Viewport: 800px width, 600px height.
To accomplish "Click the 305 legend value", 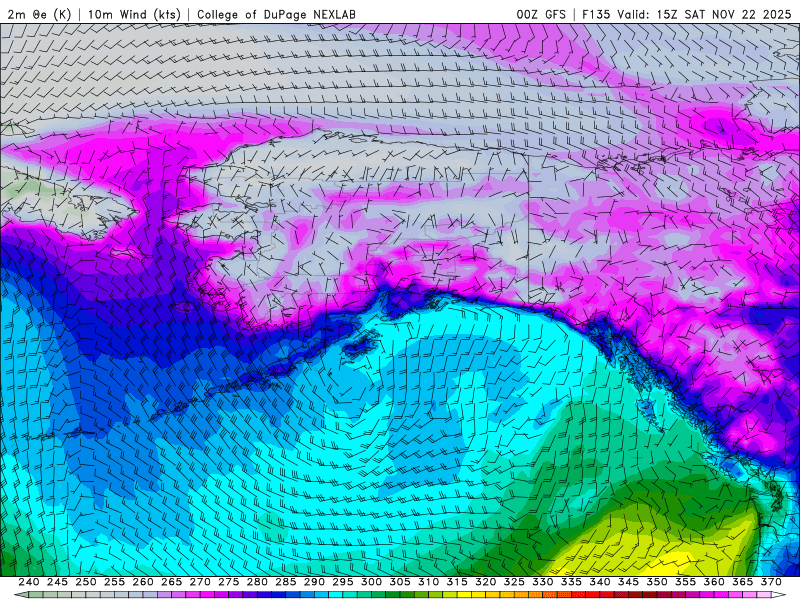I will pos(400,582).
